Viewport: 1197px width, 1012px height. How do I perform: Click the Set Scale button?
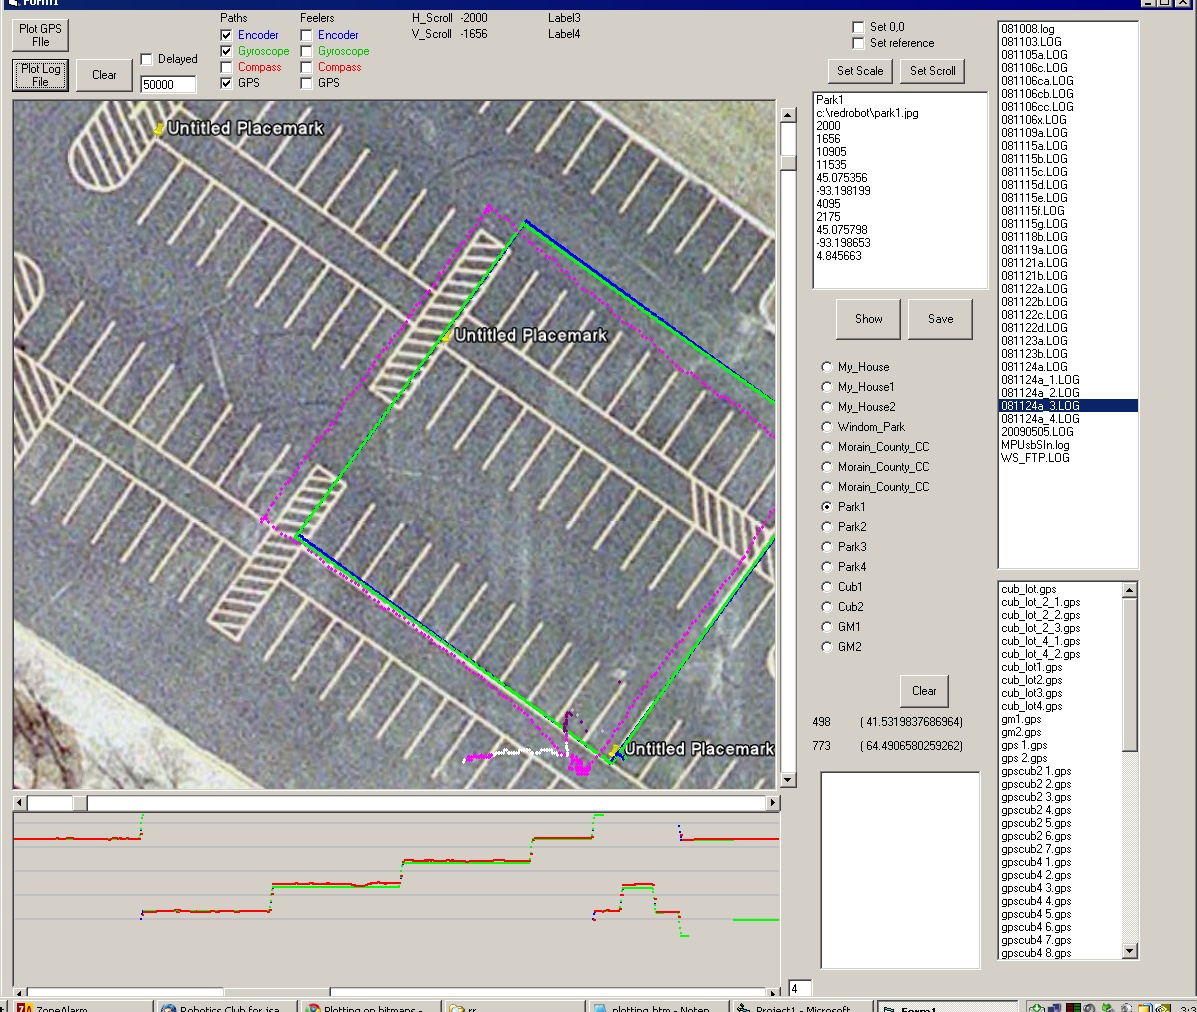point(860,71)
